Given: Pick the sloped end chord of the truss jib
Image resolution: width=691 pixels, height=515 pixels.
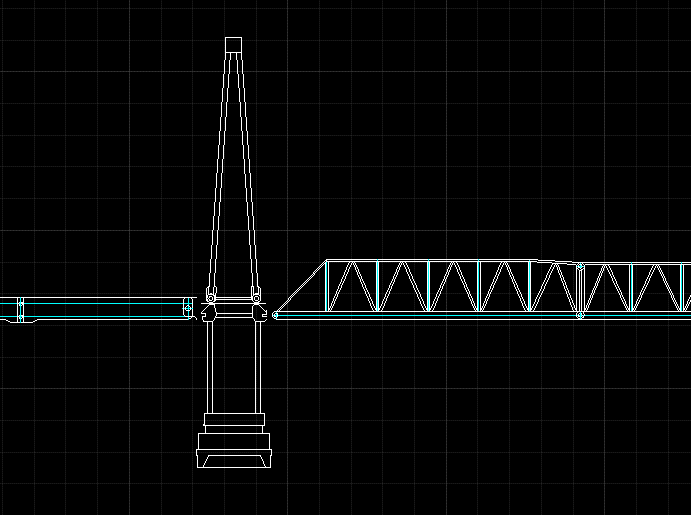Looking at the screenshot, I should [x=301, y=286].
